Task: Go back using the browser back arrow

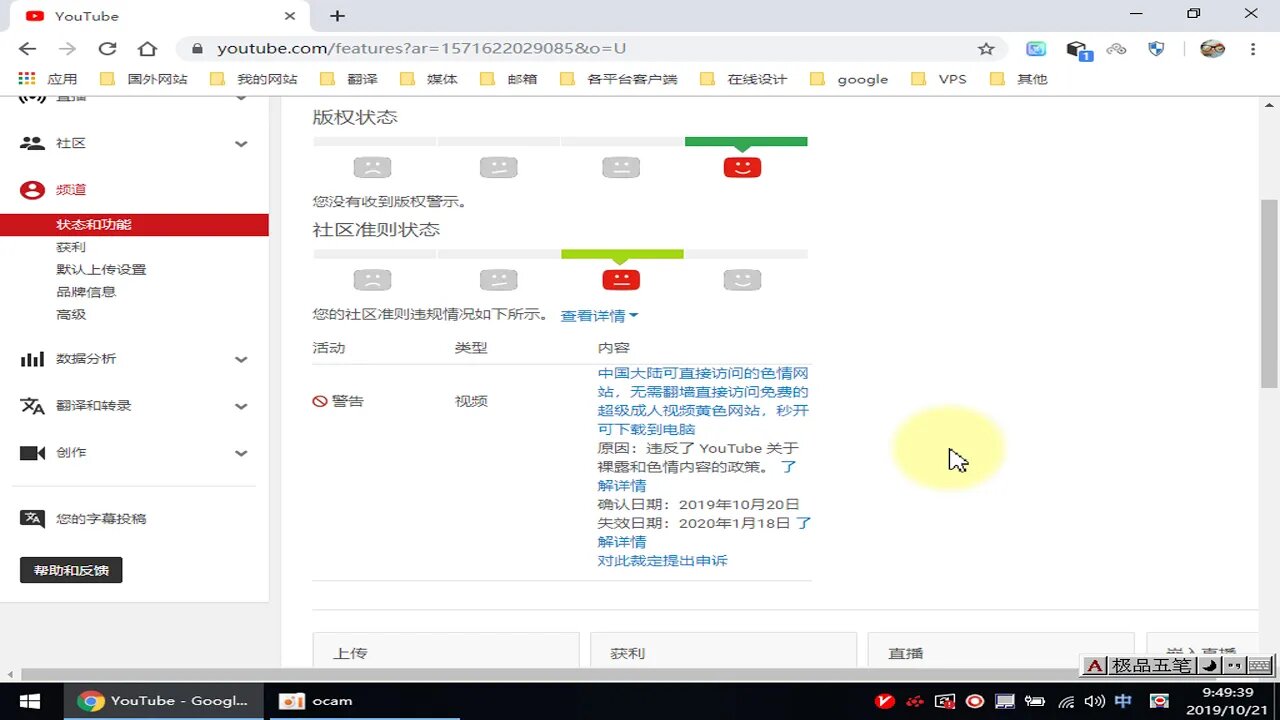Action: coord(27,48)
